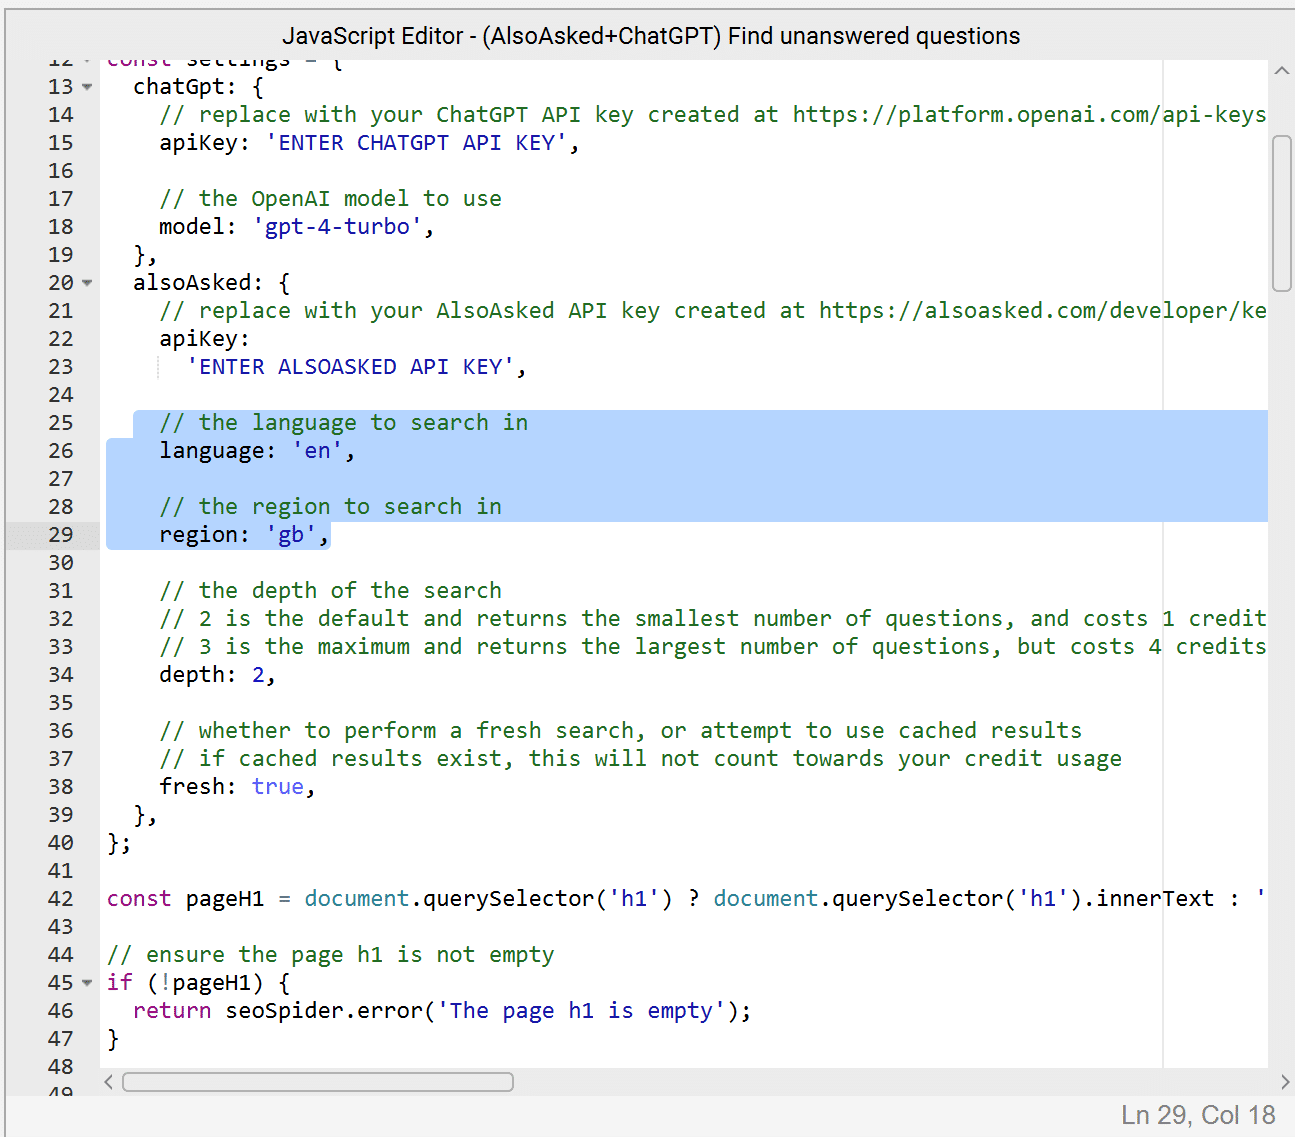This screenshot has width=1295, height=1137.
Task: Click line number 42 in the gutter
Action: [x=60, y=899]
